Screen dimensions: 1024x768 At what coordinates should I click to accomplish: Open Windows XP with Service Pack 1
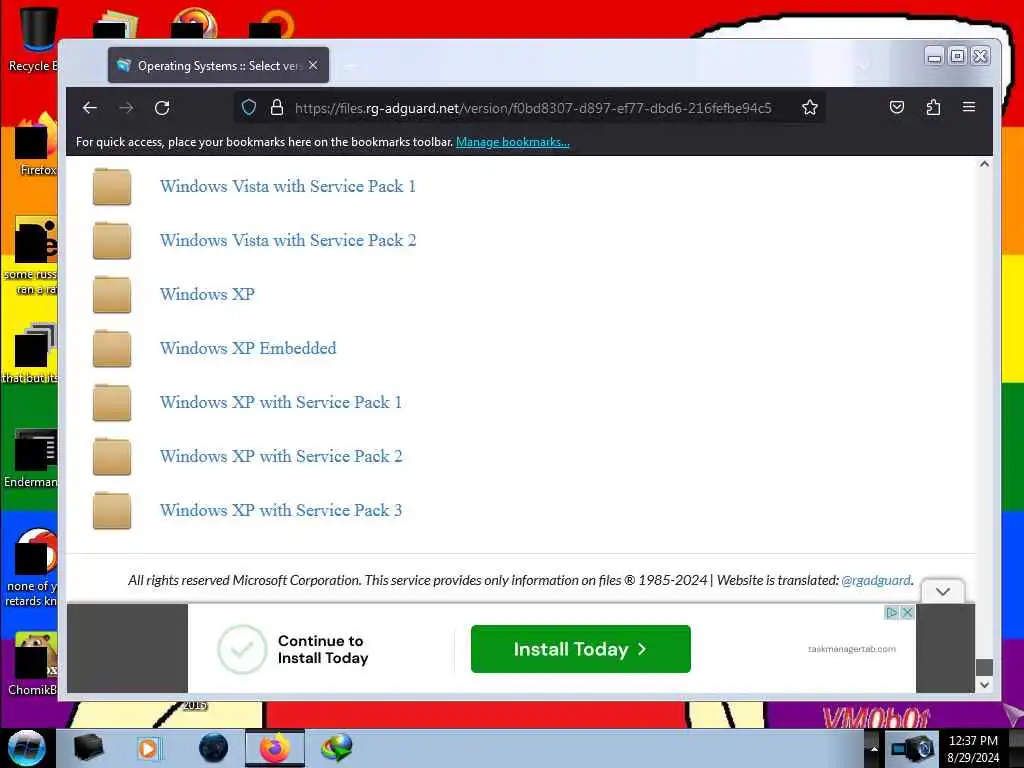click(281, 402)
